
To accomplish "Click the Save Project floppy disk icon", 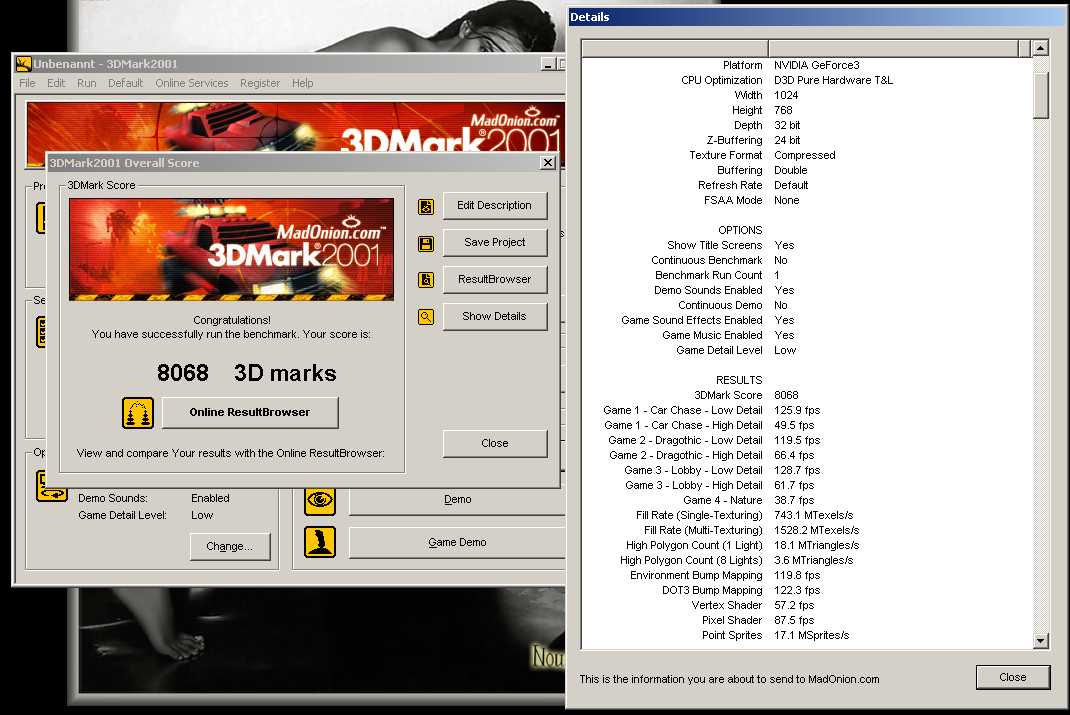I will tap(426, 244).
